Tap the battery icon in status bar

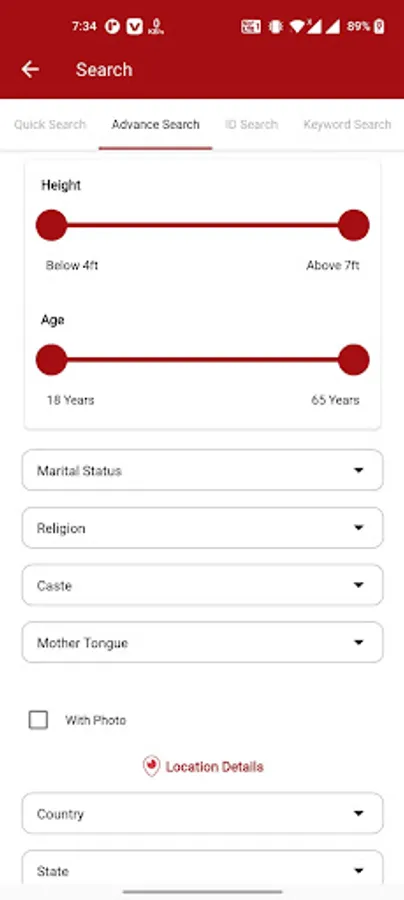tap(379, 26)
